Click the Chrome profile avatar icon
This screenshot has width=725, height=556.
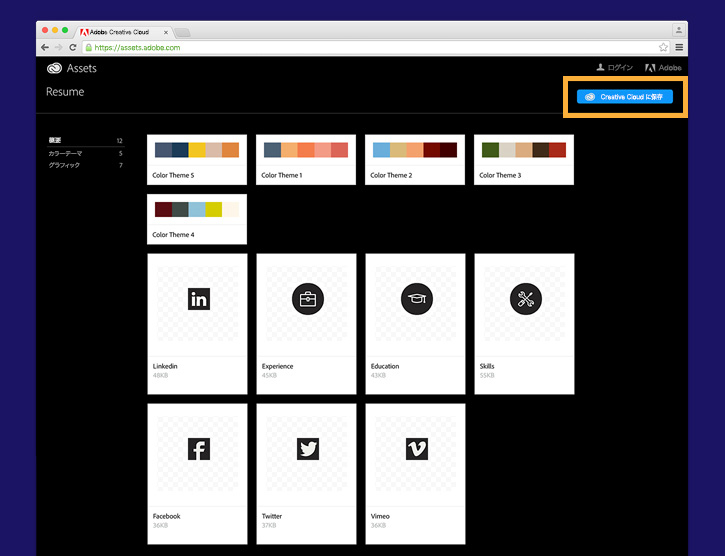tap(678, 30)
